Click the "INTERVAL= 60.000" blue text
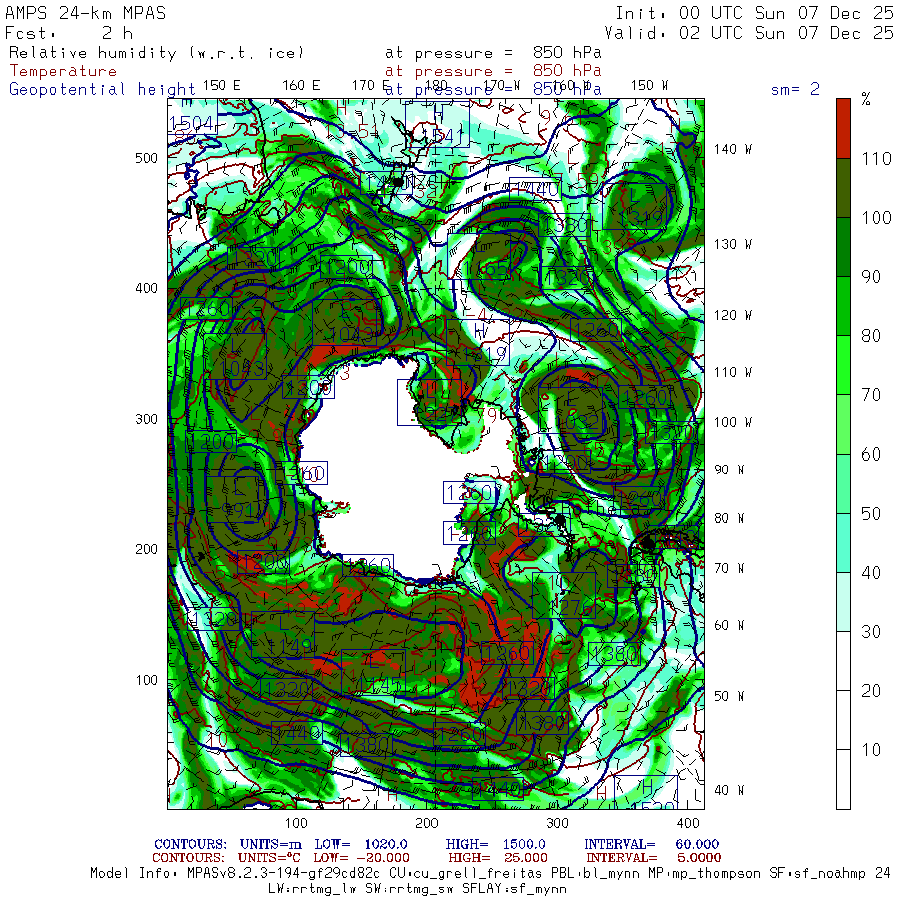Image resolution: width=900 pixels, height=900 pixels. [651, 844]
